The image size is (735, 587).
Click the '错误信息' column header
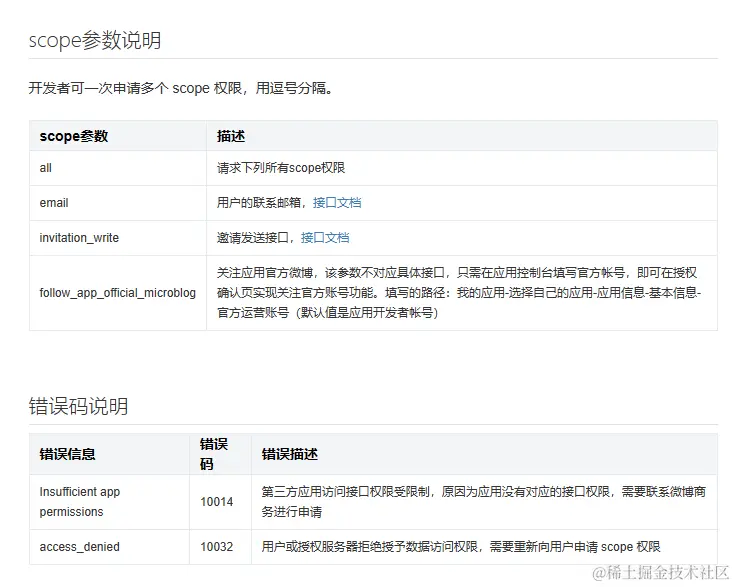click(109, 454)
